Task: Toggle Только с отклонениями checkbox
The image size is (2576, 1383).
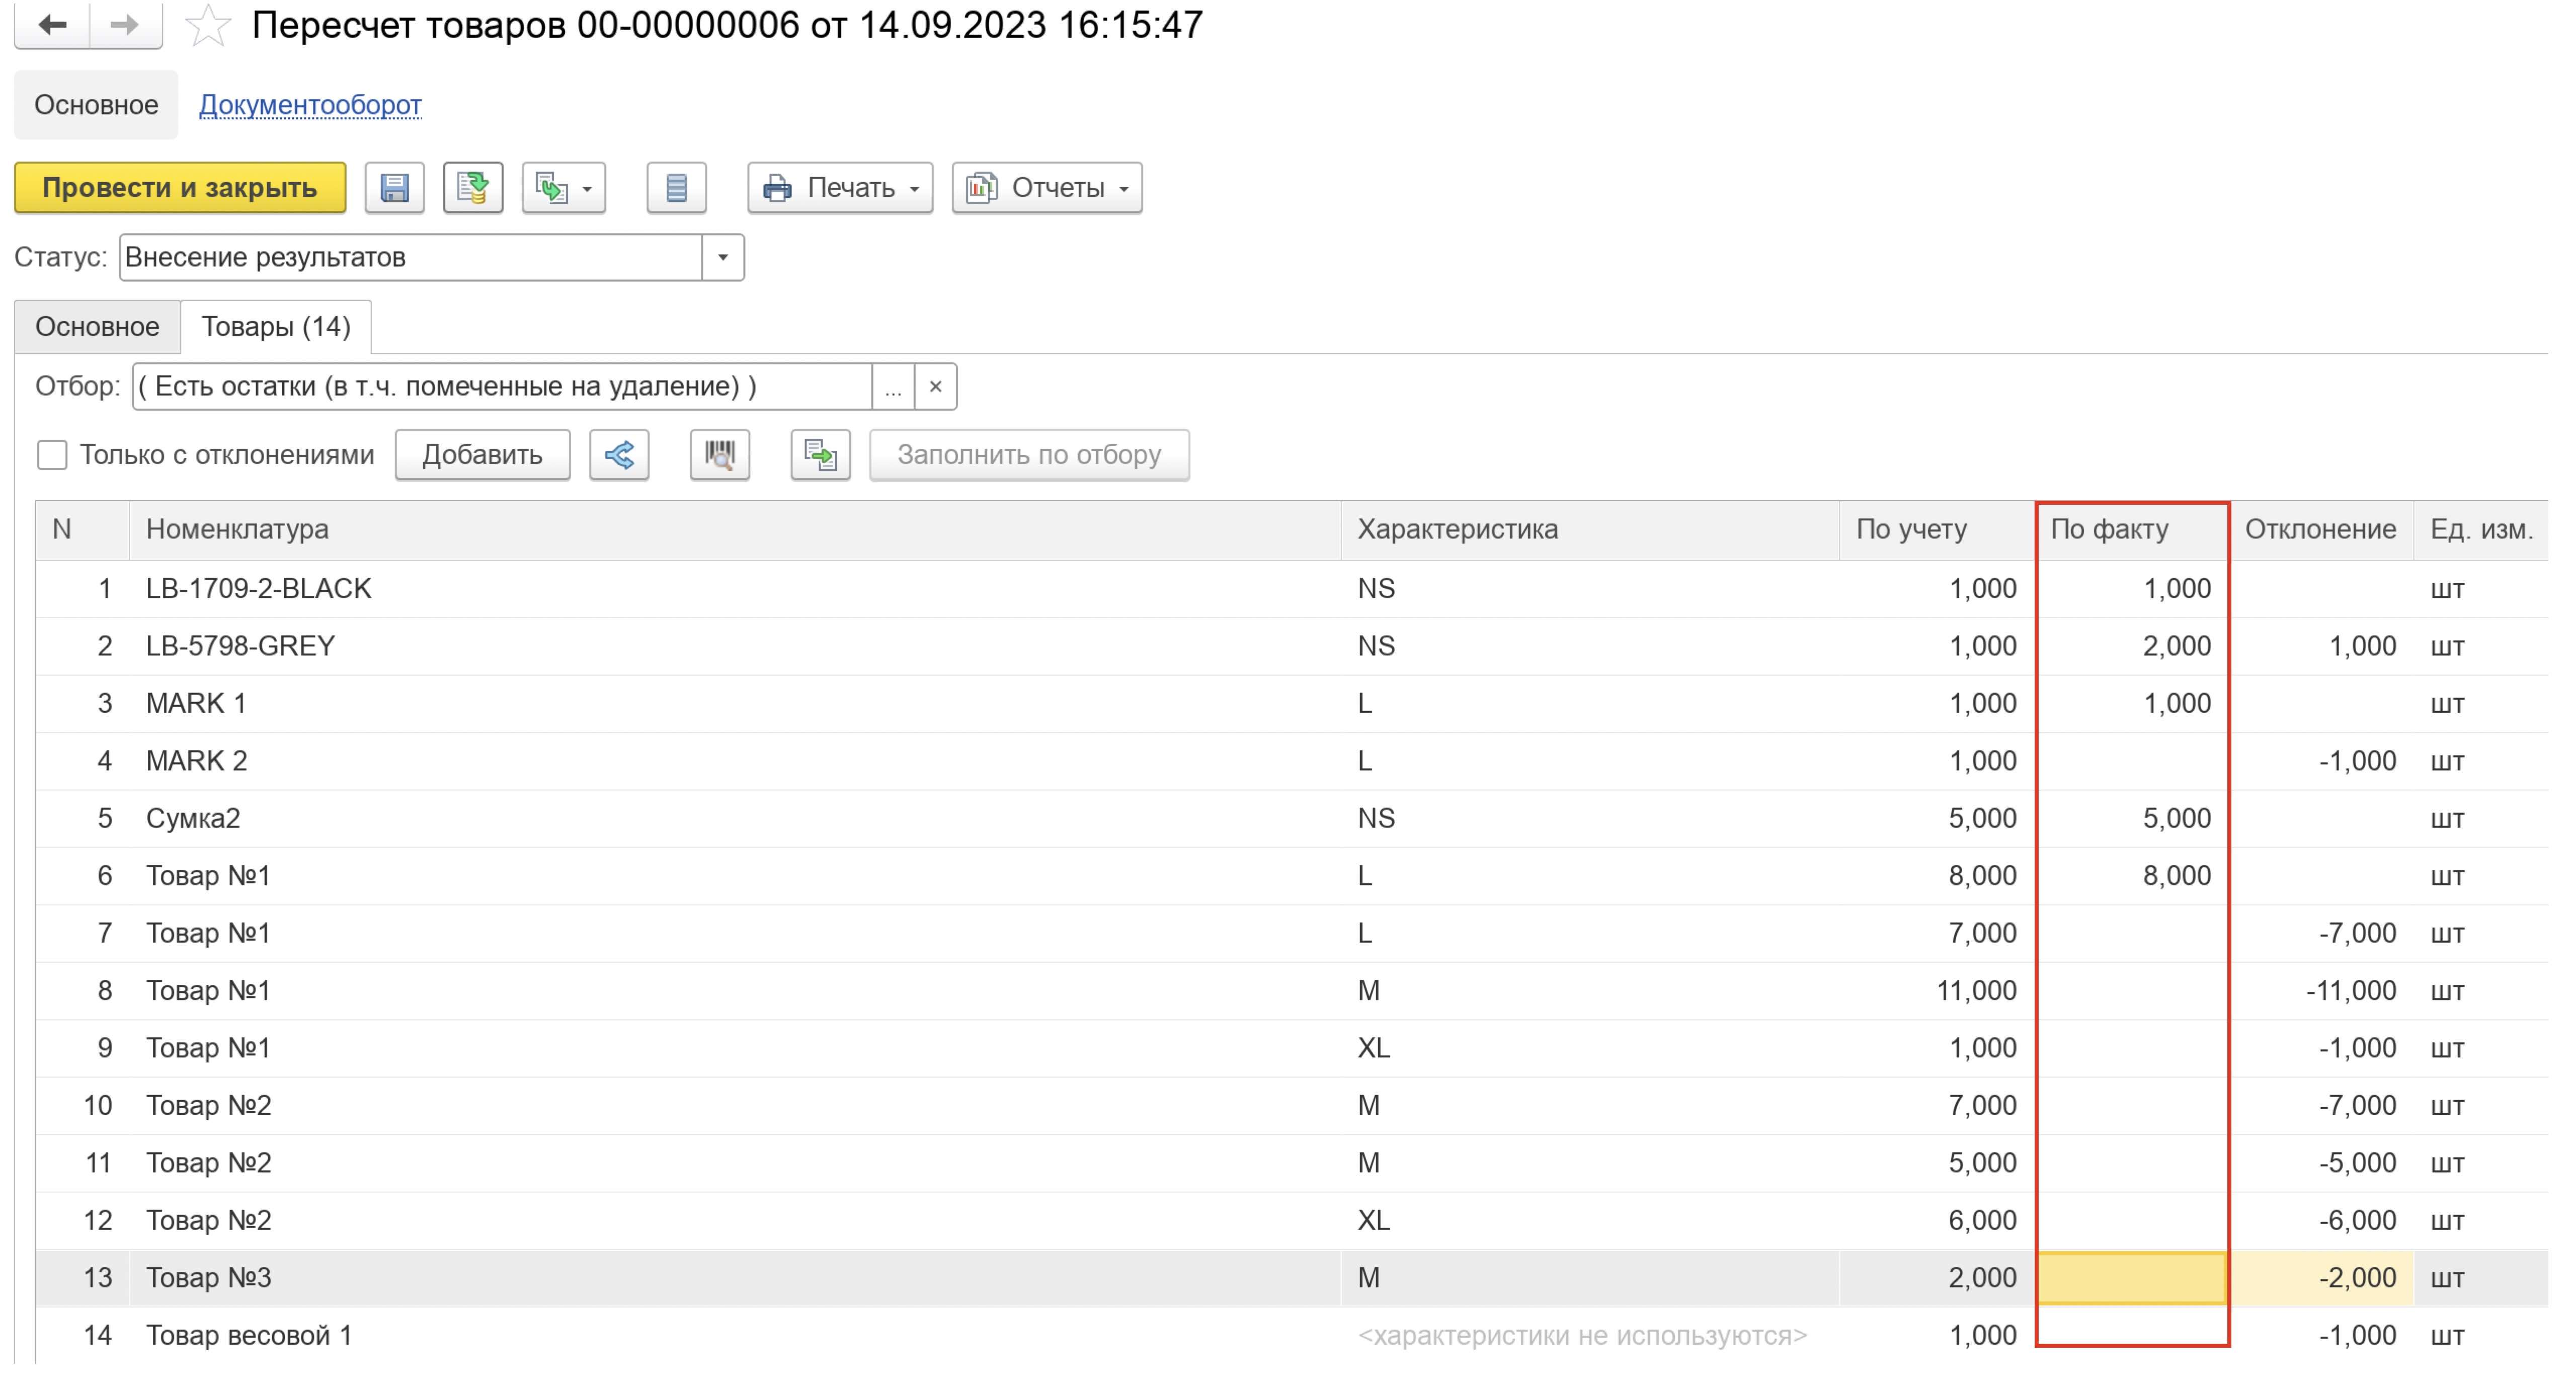Action: click(x=52, y=455)
